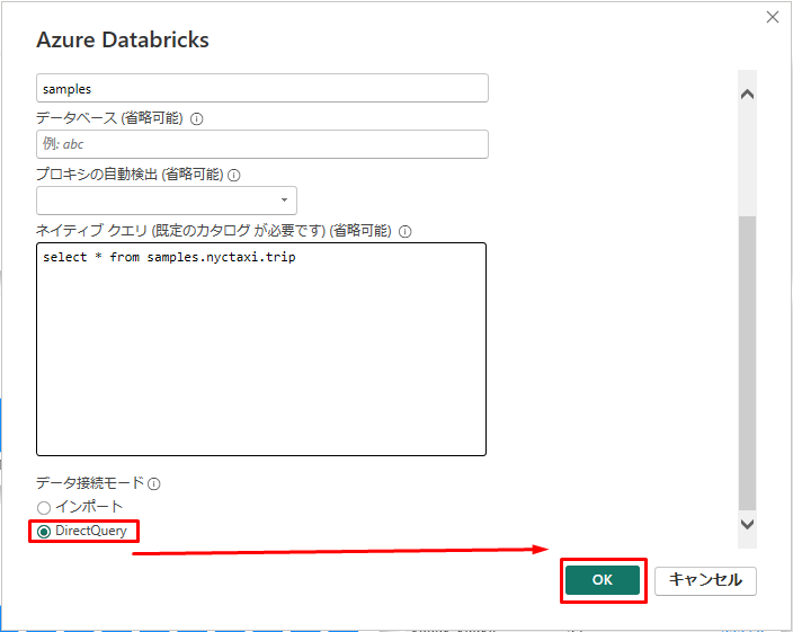Screen dimensions: 793x632
Task: Click the データベース field with 例: abc
Action: (x=262, y=144)
